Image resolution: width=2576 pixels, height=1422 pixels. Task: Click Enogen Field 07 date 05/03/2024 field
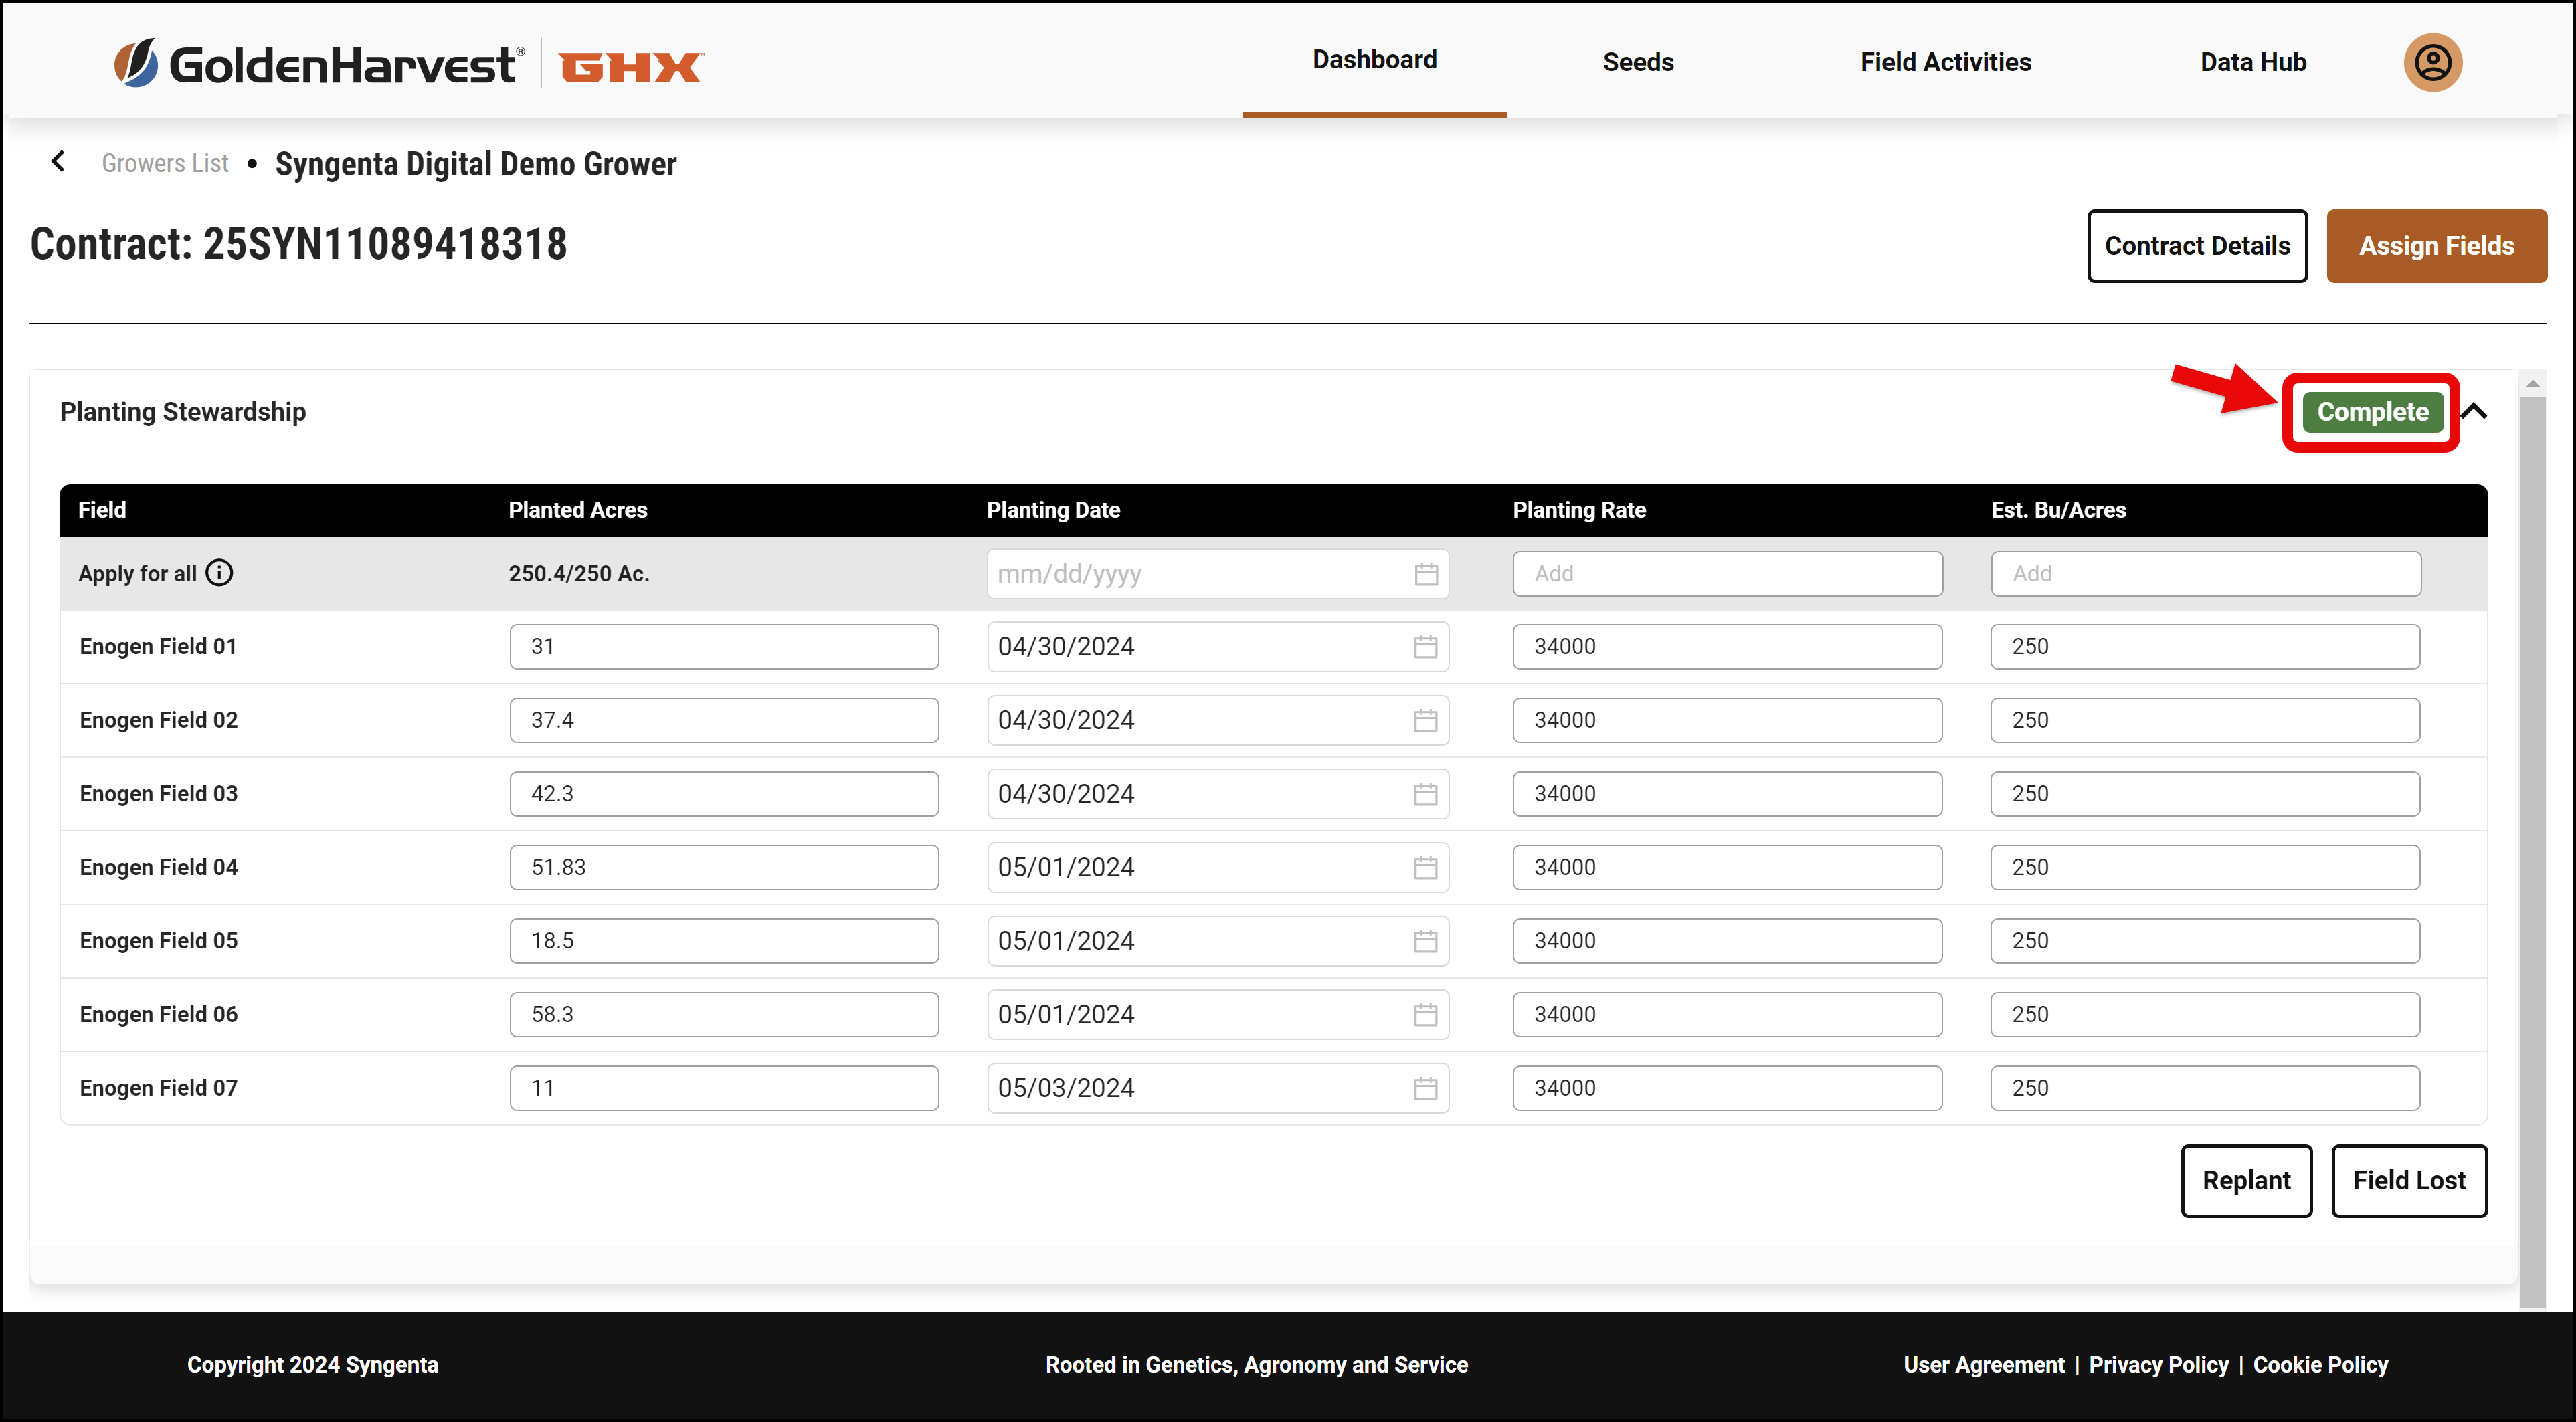(x=1217, y=1088)
